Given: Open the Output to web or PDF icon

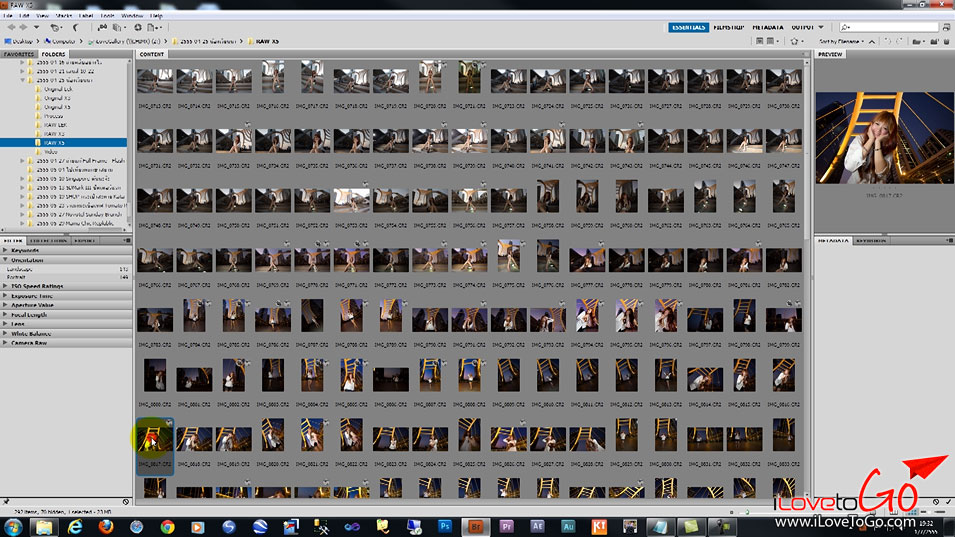Looking at the screenshot, I should (153, 27).
